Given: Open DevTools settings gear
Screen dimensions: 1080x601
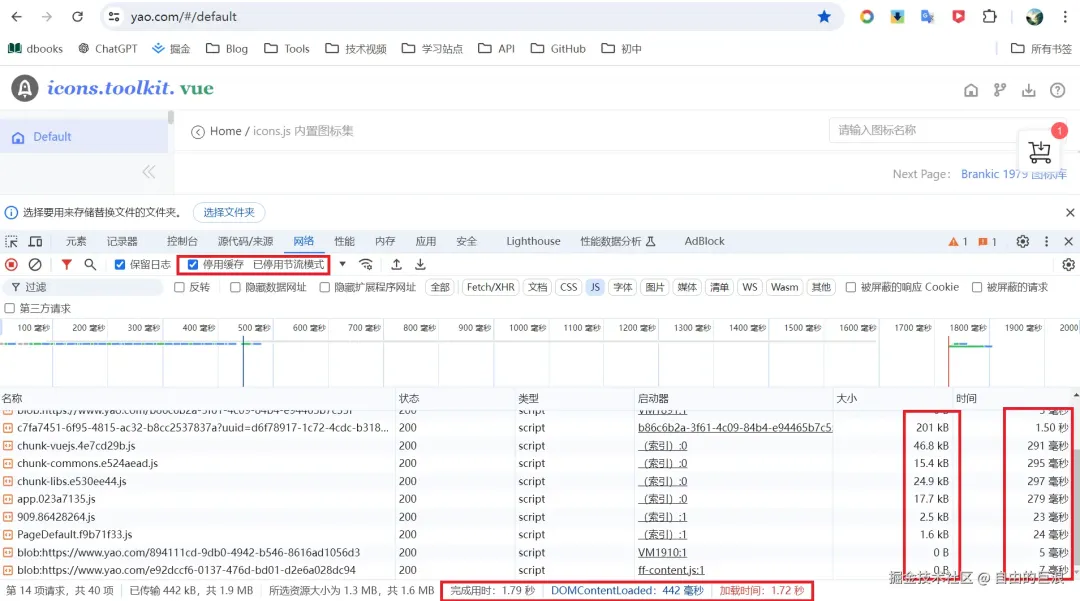Looking at the screenshot, I should (1022, 242).
